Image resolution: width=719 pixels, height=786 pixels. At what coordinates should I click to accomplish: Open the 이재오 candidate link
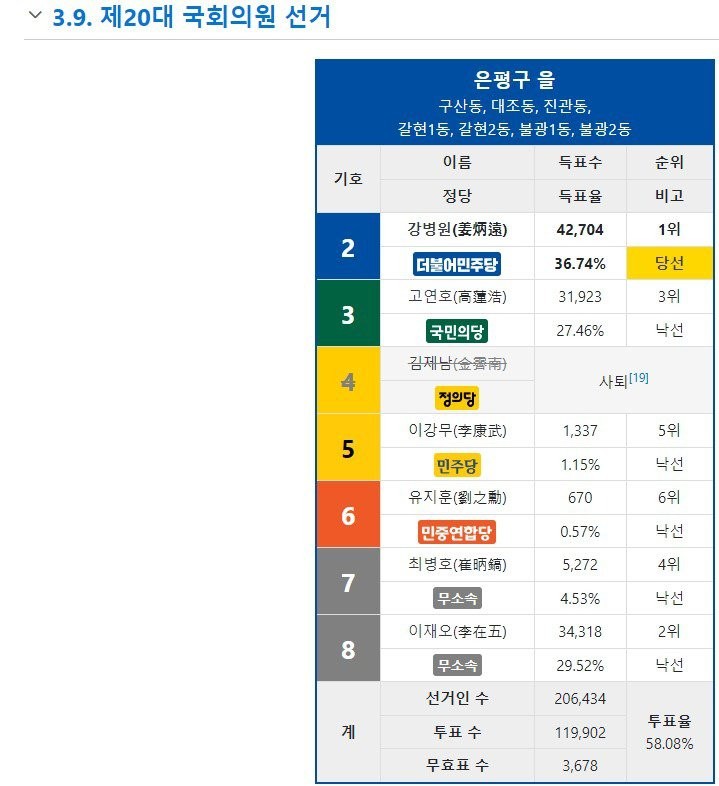(430, 631)
